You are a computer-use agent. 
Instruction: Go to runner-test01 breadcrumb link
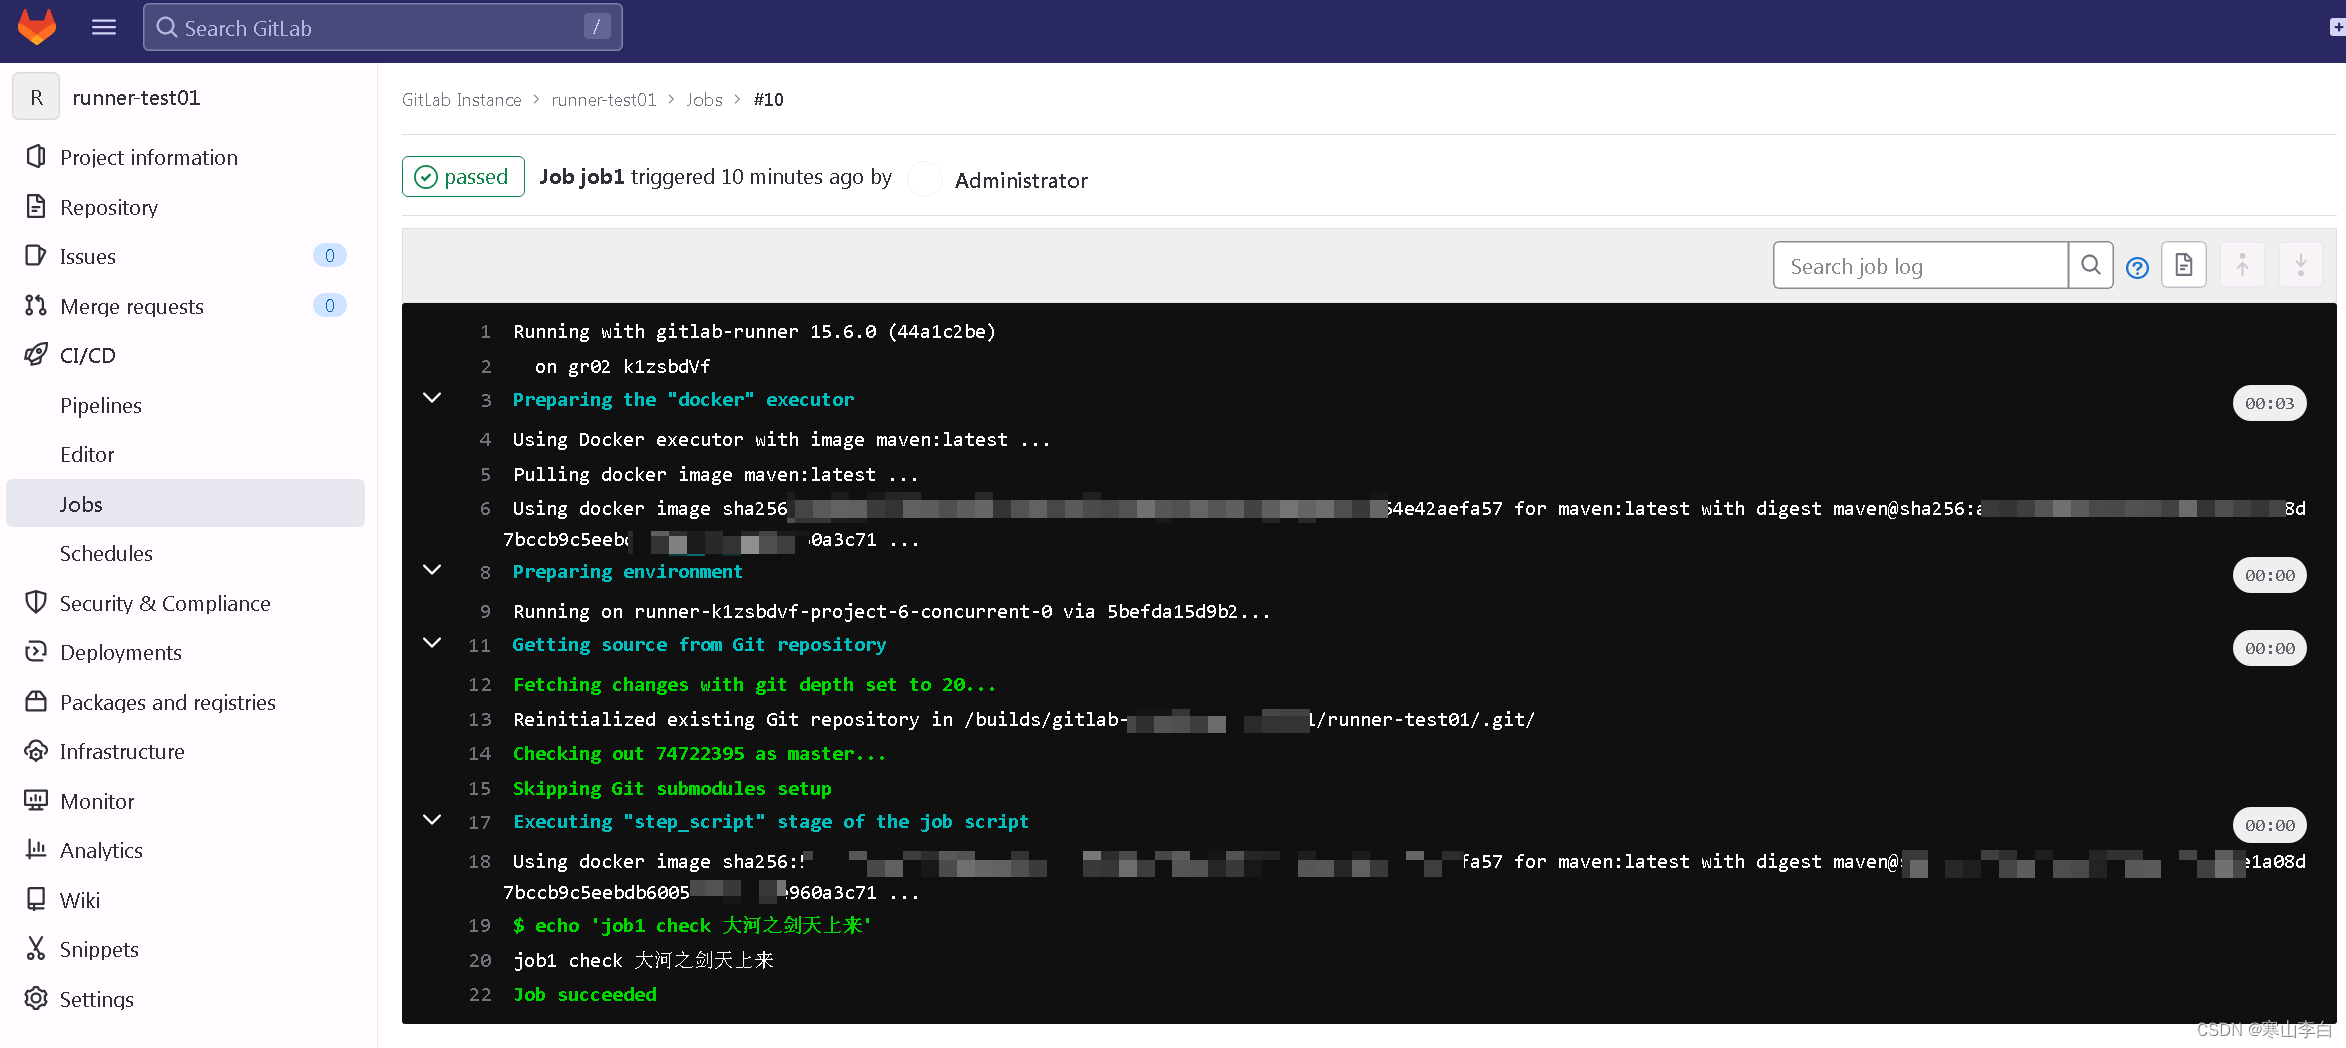pos(604,99)
